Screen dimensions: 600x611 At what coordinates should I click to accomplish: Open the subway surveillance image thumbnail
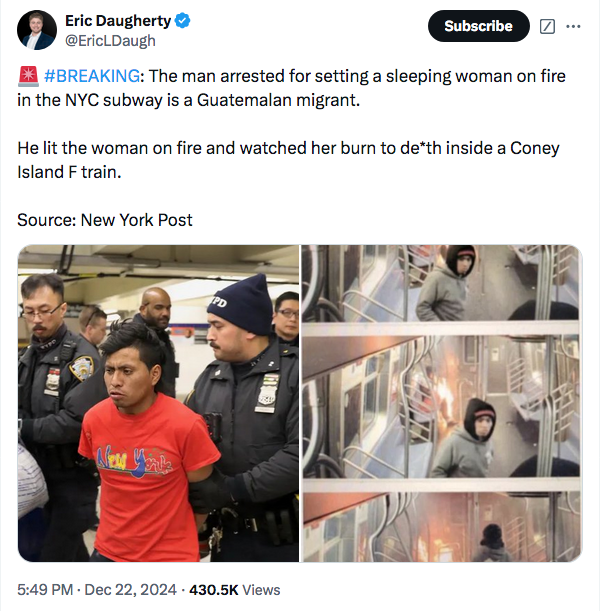click(x=442, y=403)
